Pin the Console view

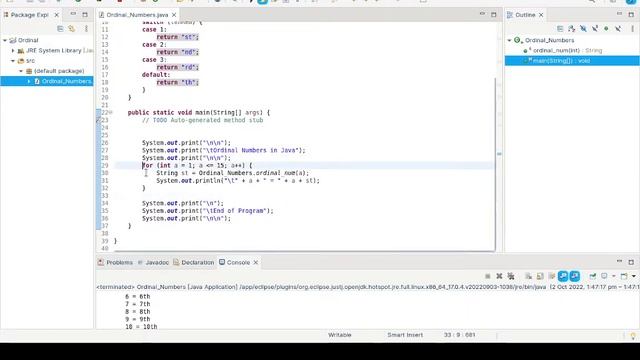click(x=592, y=276)
